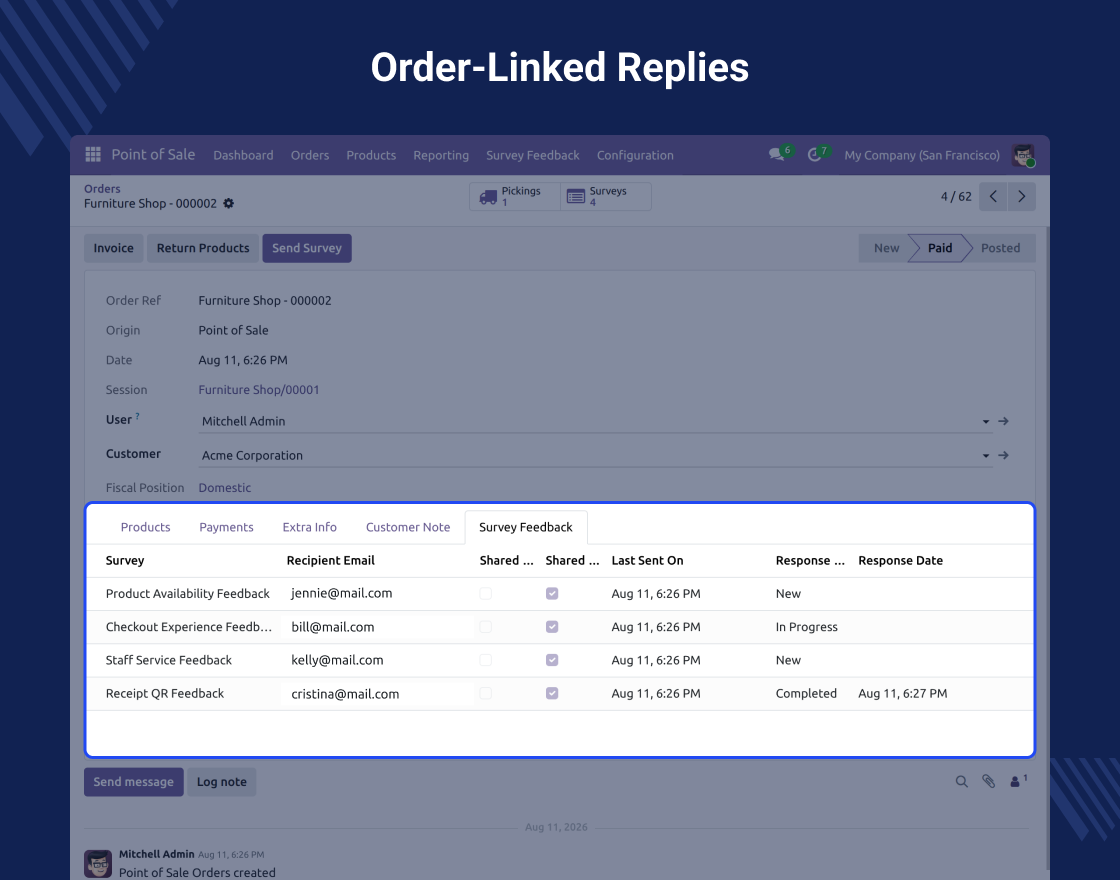Image resolution: width=1120 pixels, height=880 pixels.
Task: Open the Mitchell Admin avatar in the top bar
Action: pyautogui.click(x=1023, y=155)
